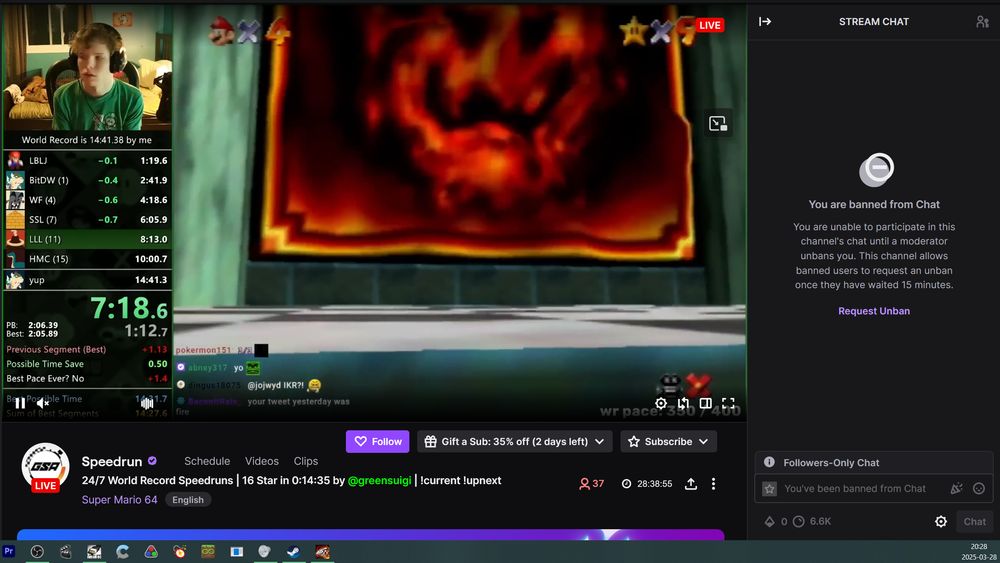Click the verified badge next to Speedrun
The image size is (1000, 563).
pos(152,460)
